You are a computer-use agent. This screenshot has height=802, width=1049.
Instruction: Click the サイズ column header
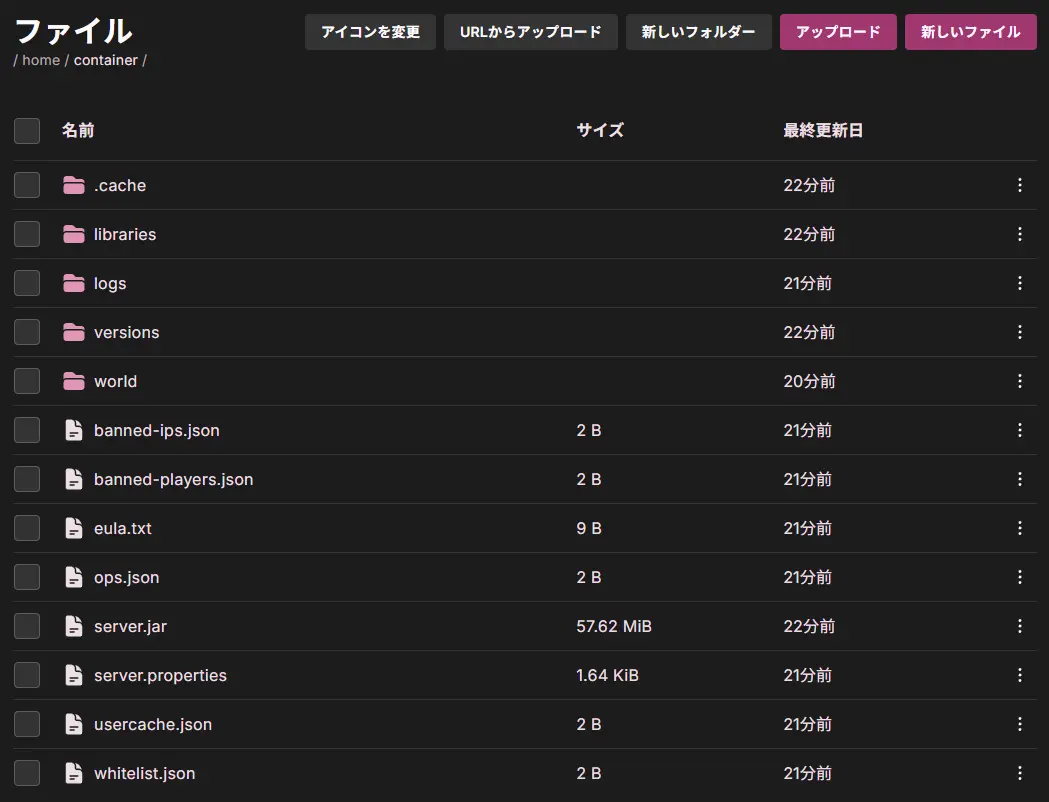click(600, 130)
